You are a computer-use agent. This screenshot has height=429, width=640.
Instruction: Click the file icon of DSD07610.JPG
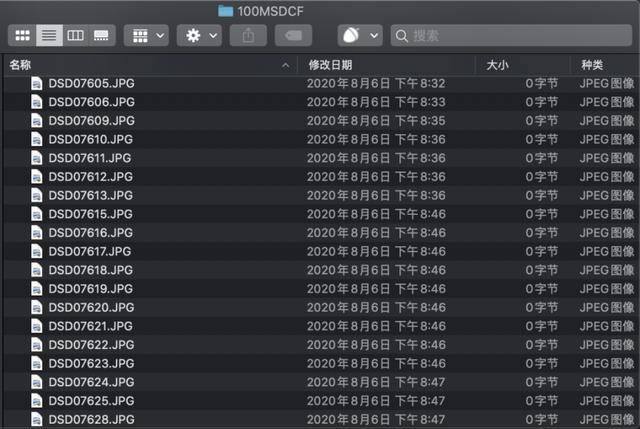(36, 139)
